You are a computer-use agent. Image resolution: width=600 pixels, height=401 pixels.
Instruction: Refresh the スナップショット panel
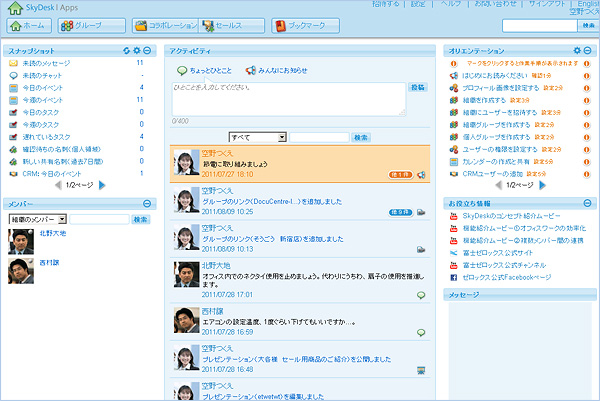pyautogui.click(x=127, y=50)
